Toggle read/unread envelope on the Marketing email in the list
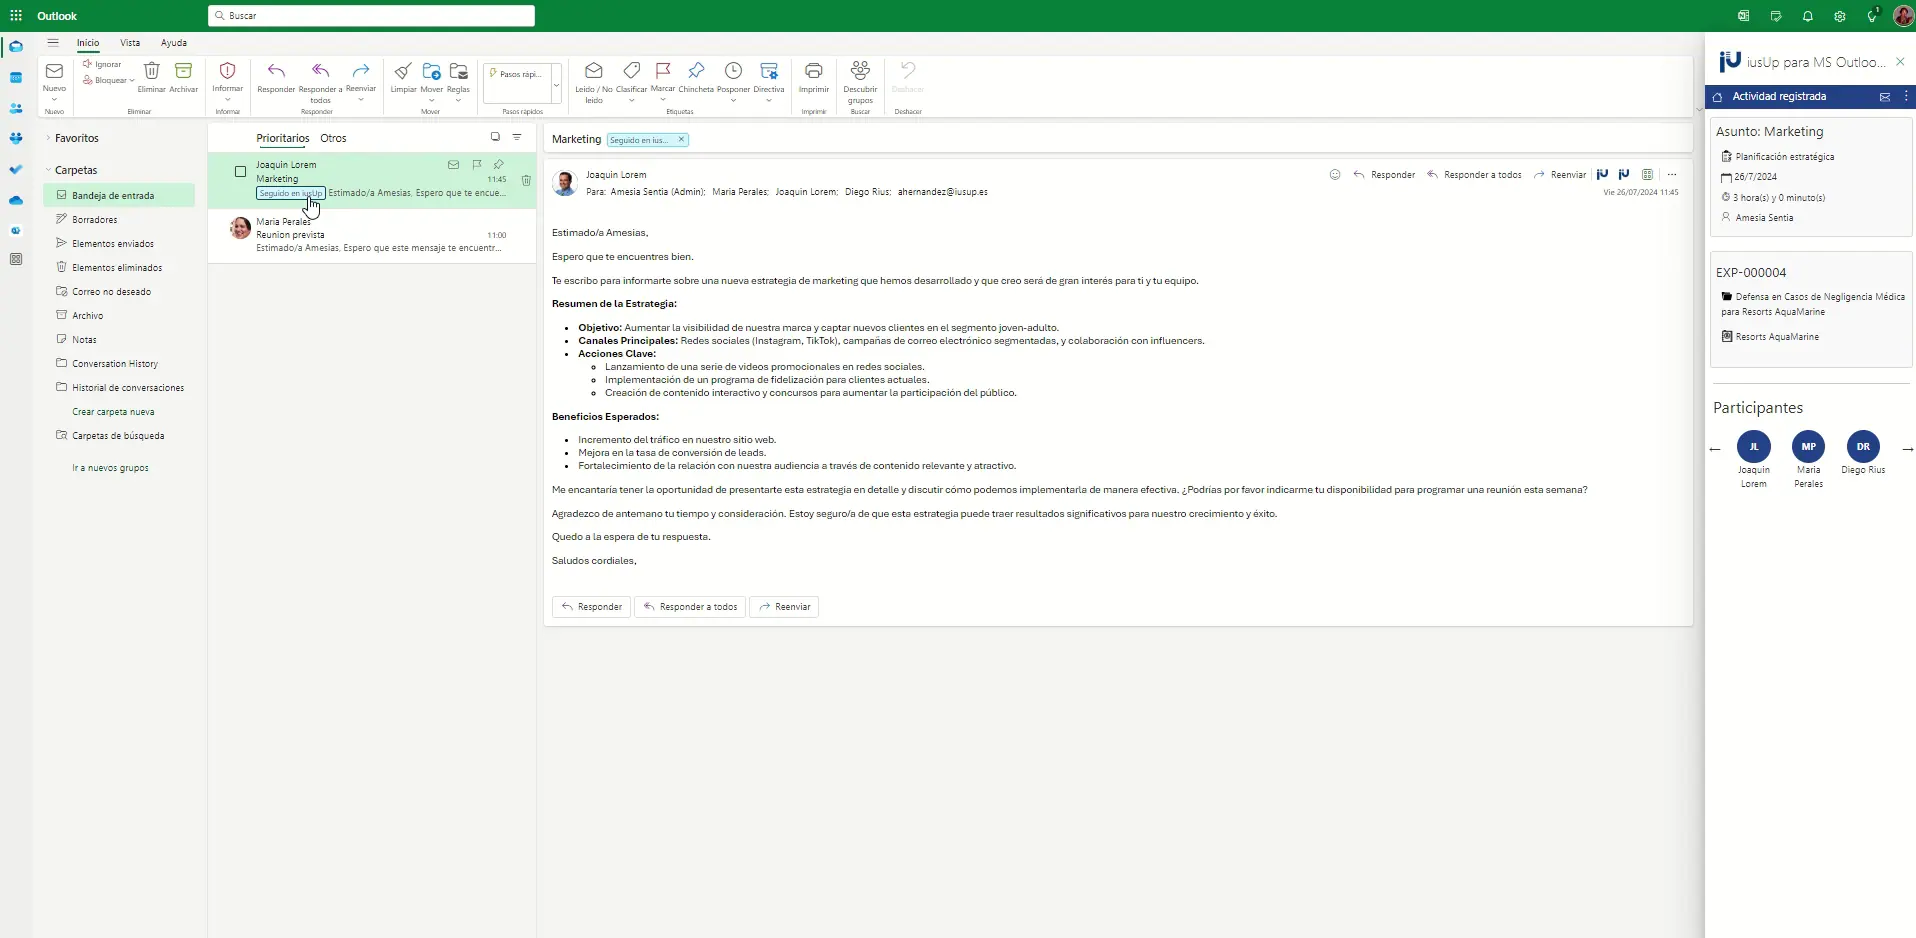1916x938 pixels. coord(453,165)
